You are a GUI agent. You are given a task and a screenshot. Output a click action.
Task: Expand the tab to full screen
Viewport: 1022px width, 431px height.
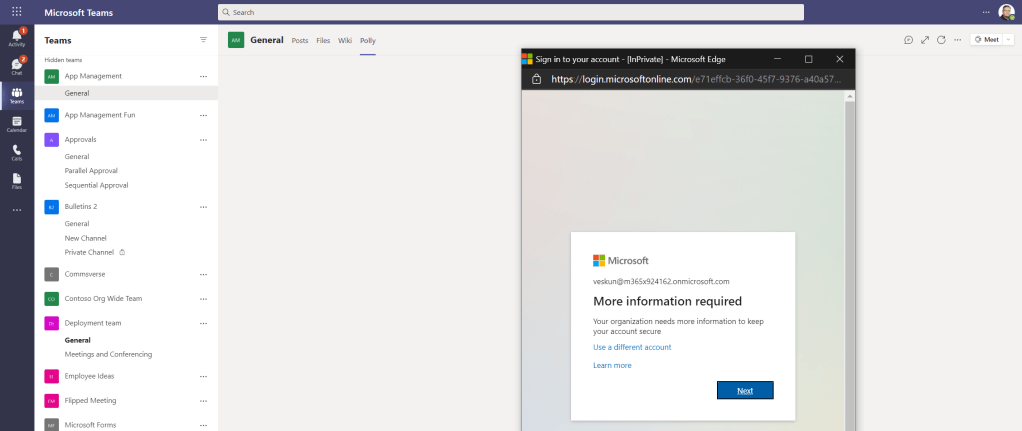point(925,40)
